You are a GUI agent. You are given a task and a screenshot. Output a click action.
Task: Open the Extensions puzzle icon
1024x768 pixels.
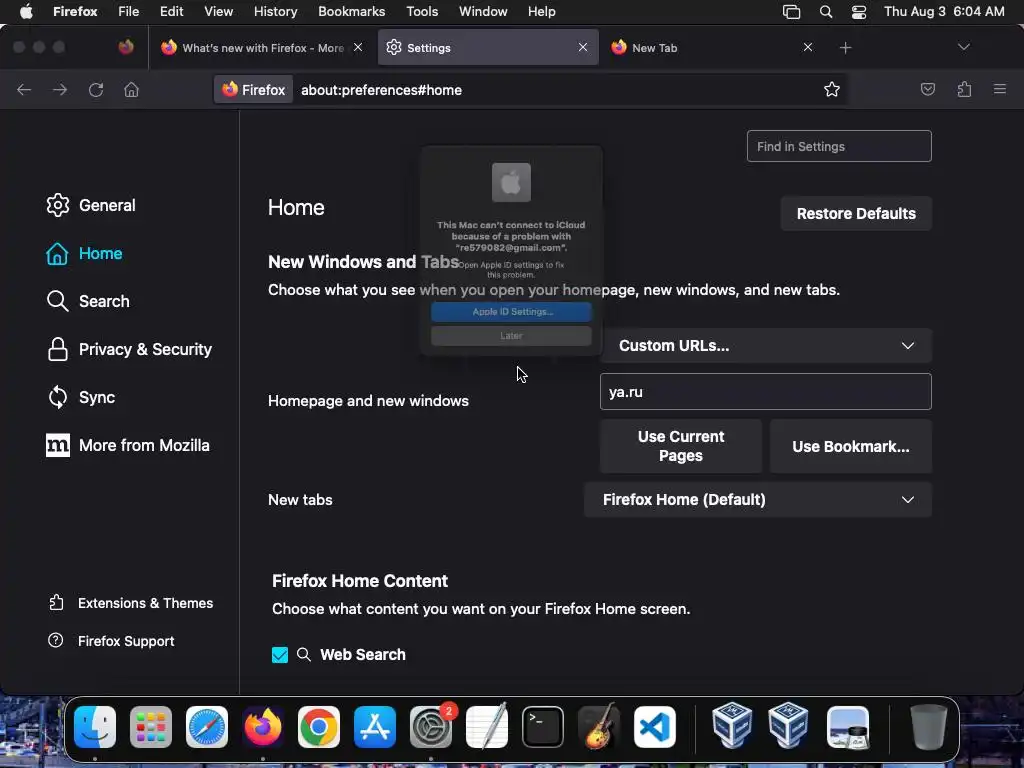point(964,89)
